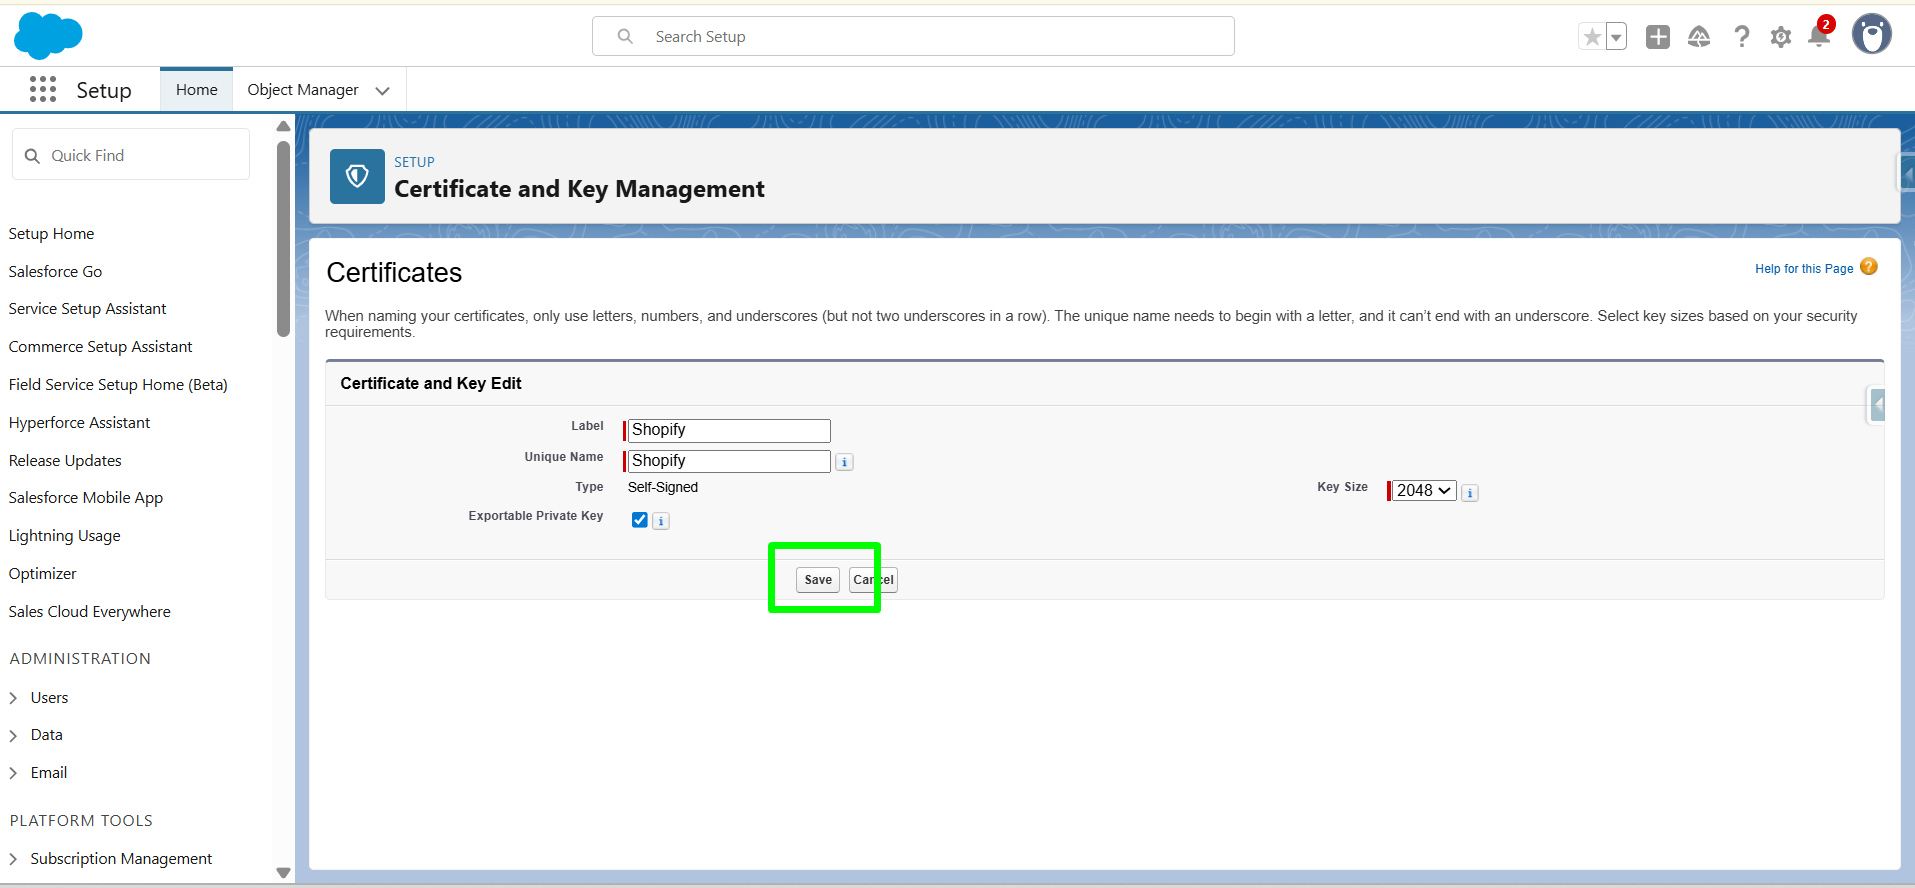
Task: Save the certificate
Action: [818, 580]
